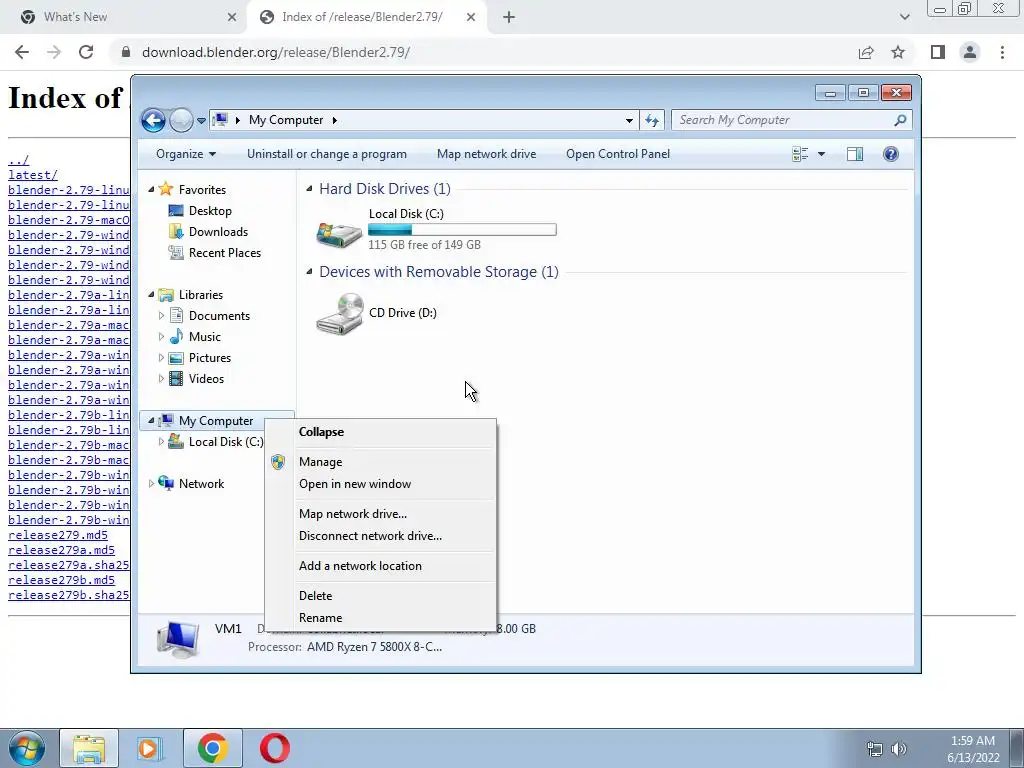The height and width of the screenshot is (768, 1024).
Task: Open Chrome three-dot menu
Action: click(x=1002, y=52)
